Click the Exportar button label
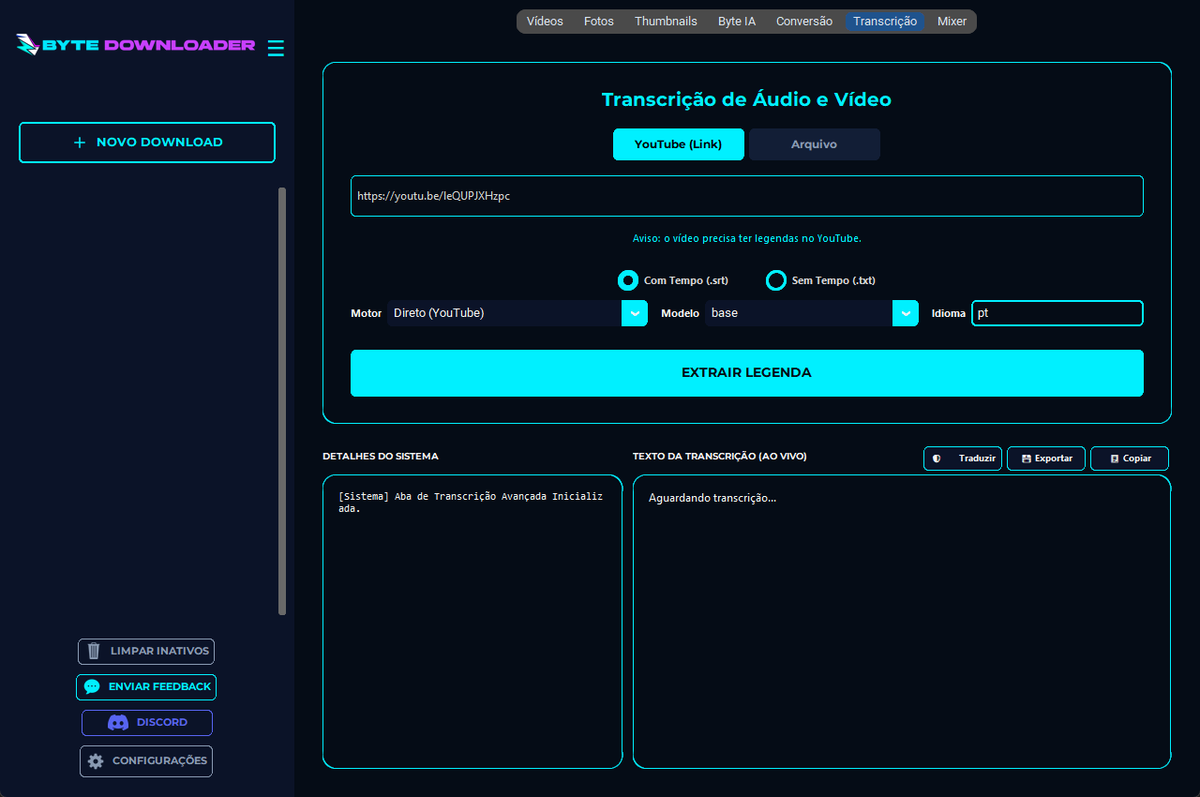The width and height of the screenshot is (1200, 797). pyautogui.click(x=1053, y=458)
